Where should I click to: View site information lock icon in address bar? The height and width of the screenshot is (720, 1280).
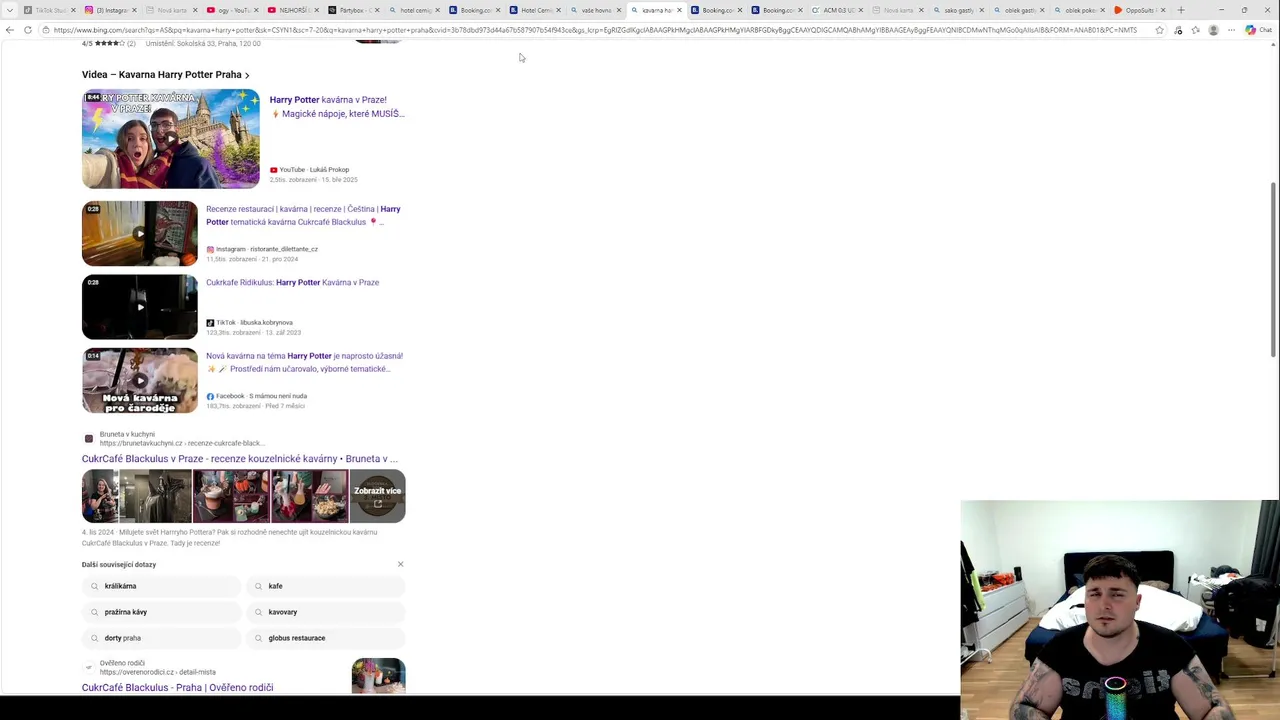coord(46,30)
